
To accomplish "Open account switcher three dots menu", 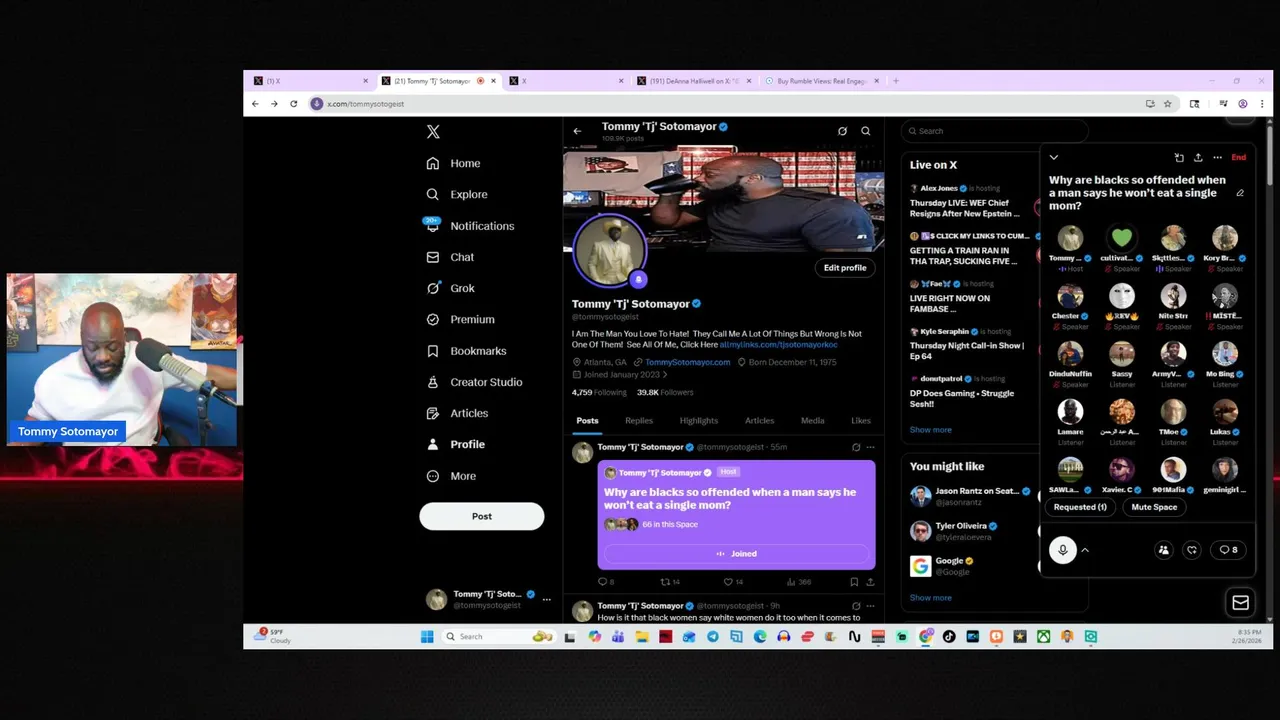I will click(546, 599).
